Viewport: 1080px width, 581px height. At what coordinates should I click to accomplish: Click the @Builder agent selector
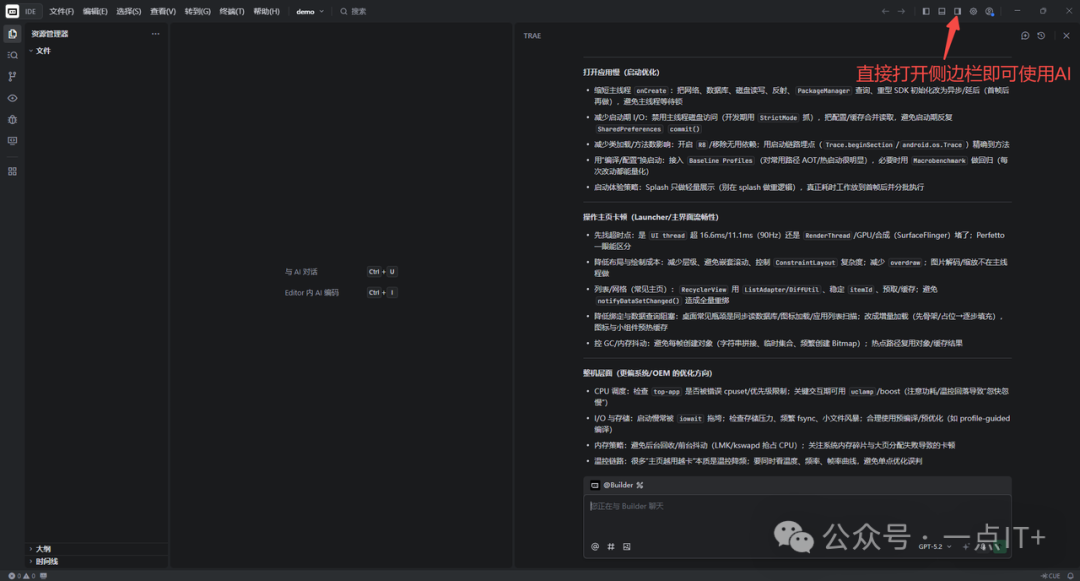(x=618, y=485)
